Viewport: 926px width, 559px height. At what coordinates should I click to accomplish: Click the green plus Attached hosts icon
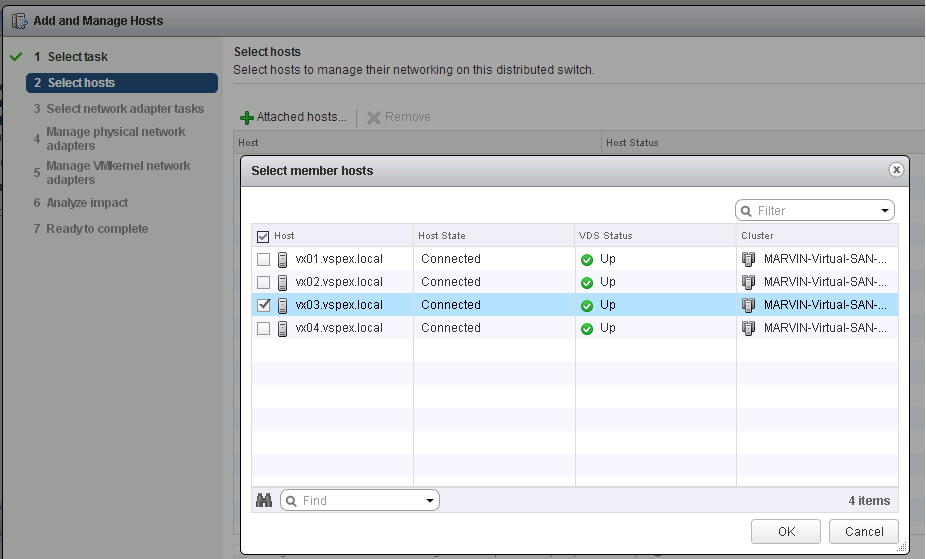tap(247, 118)
